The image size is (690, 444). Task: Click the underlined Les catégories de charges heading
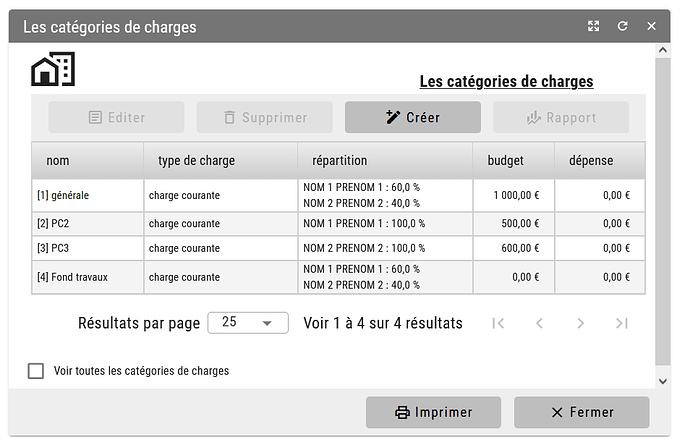tap(506, 81)
